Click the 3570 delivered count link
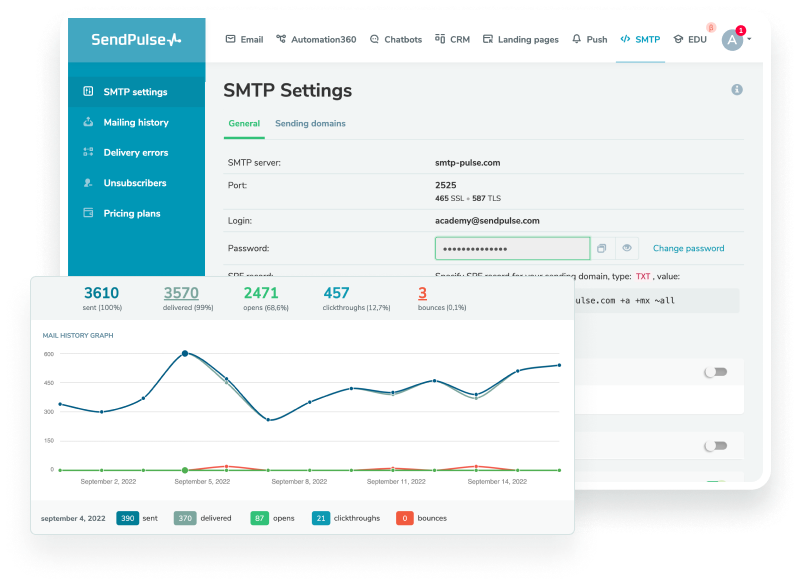801x585 pixels. [x=181, y=293]
